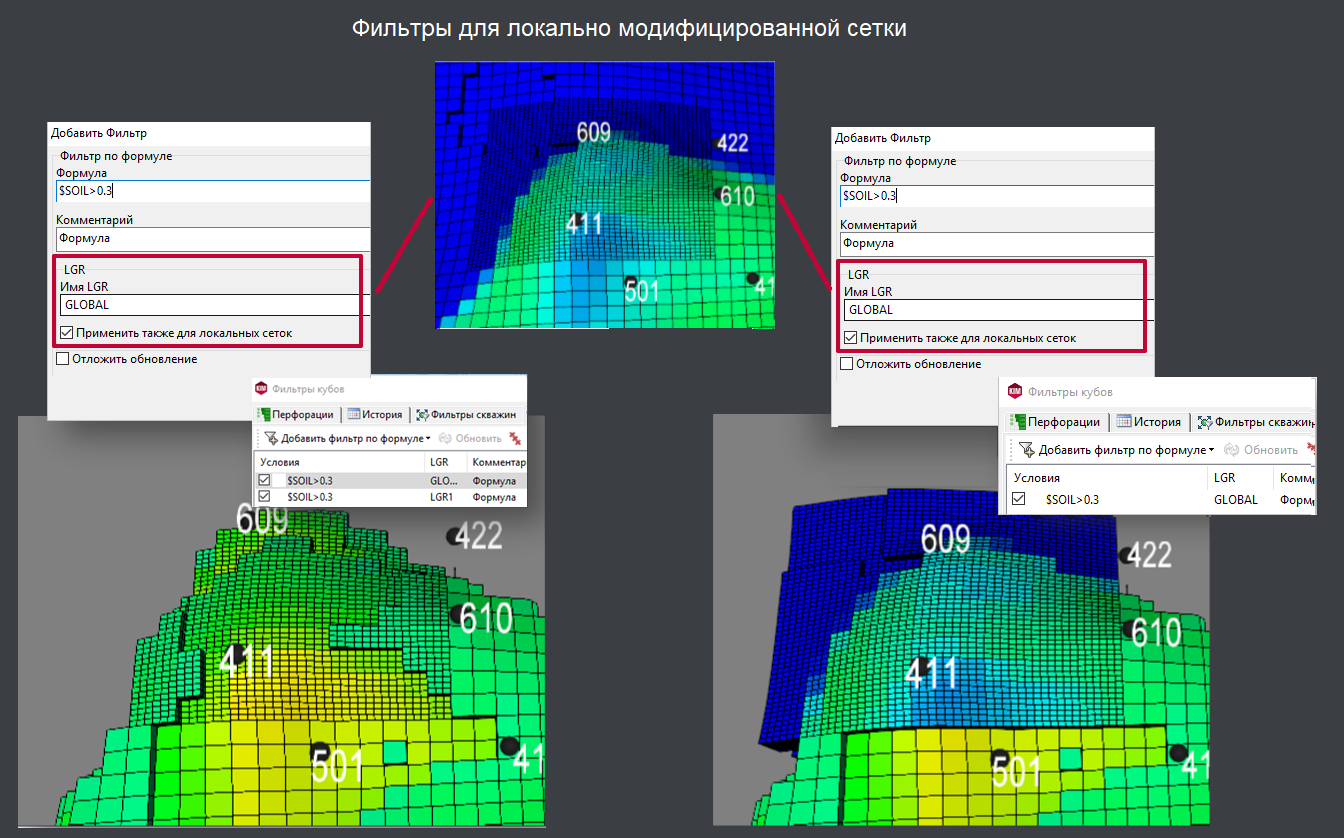Click the 'Формула' input field containing $SOIL>0.3 in right dialog
1344x838 pixels.
click(997, 196)
